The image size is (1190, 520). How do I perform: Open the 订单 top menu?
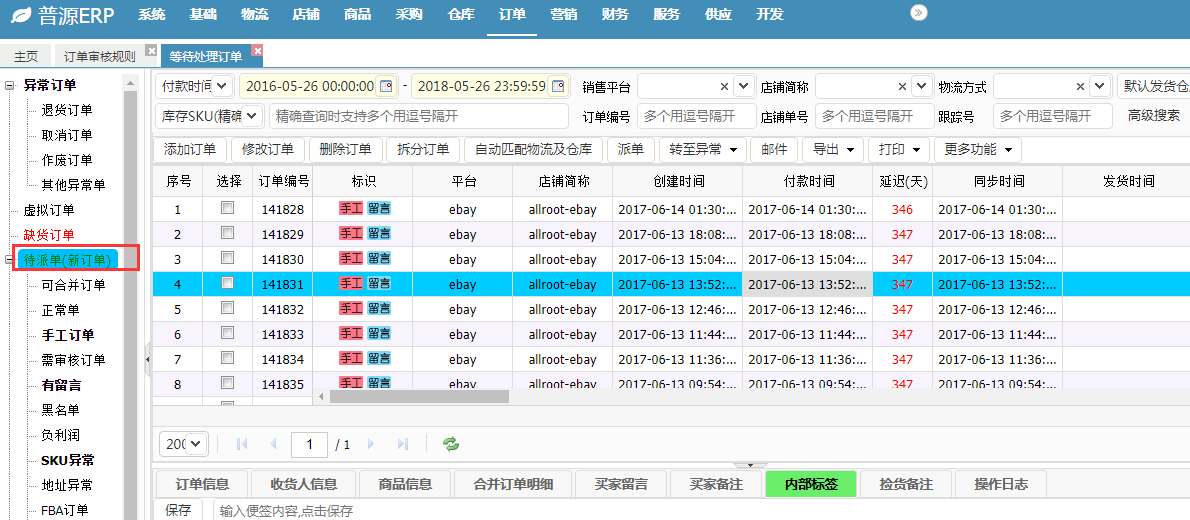pyautogui.click(x=512, y=14)
